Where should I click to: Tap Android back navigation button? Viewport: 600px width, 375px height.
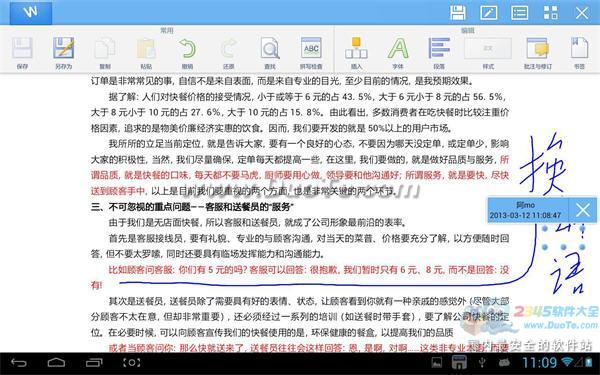(19, 362)
